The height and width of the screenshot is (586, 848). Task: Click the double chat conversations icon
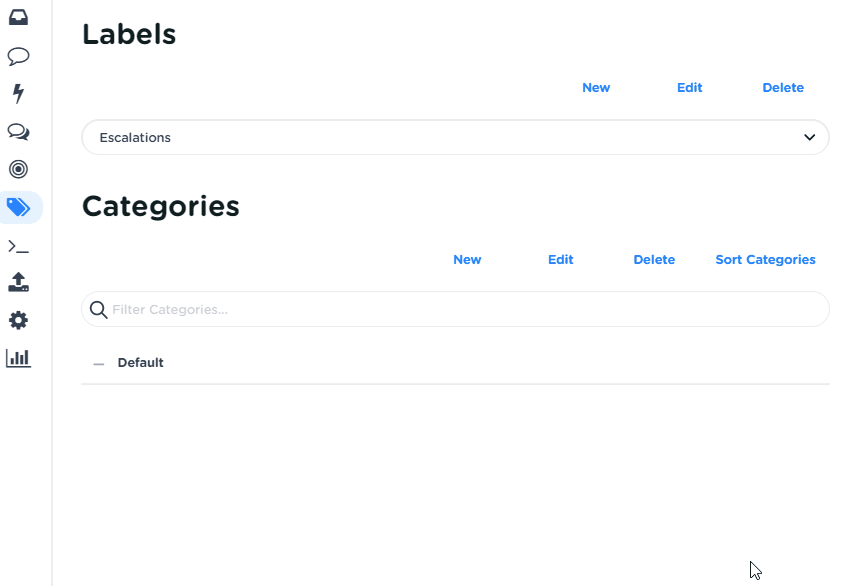[x=18, y=131]
